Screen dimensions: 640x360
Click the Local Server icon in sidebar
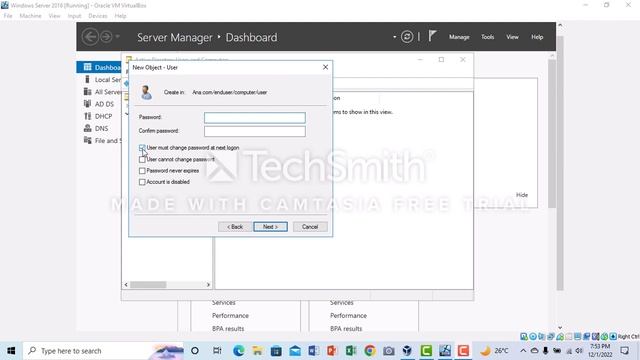[87, 79]
